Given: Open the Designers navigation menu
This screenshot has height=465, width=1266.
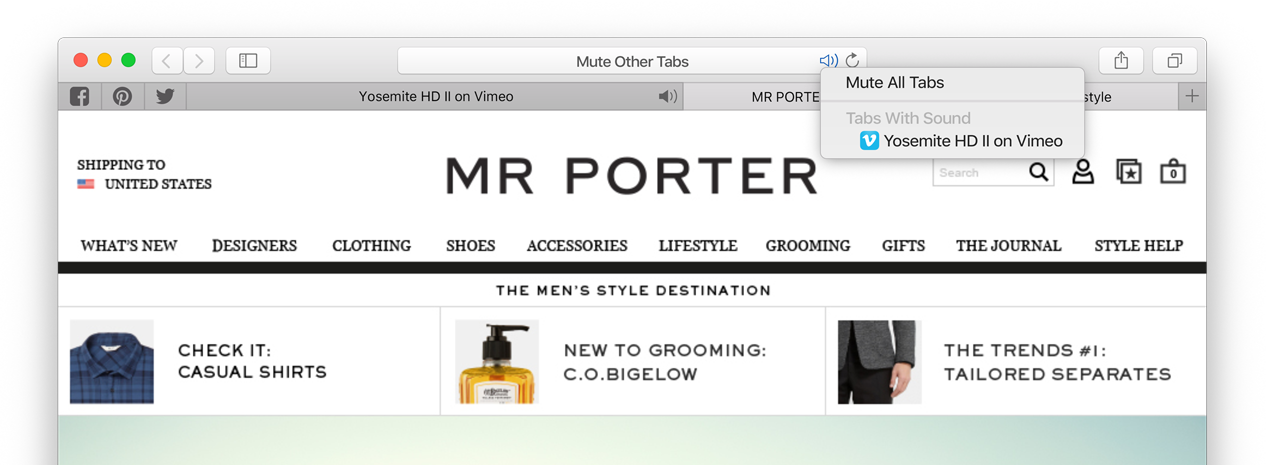Looking at the screenshot, I should pos(254,246).
